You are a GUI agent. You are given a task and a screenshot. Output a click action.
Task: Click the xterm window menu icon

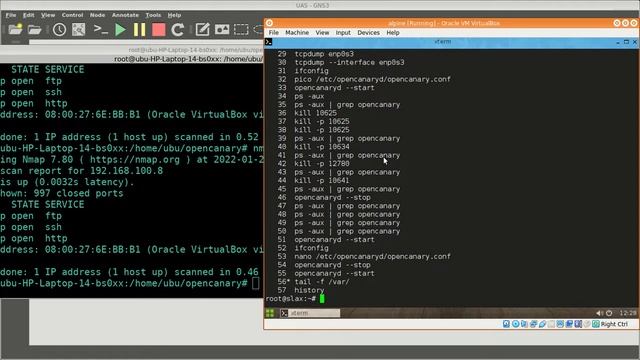pyautogui.click(x=268, y=42)
